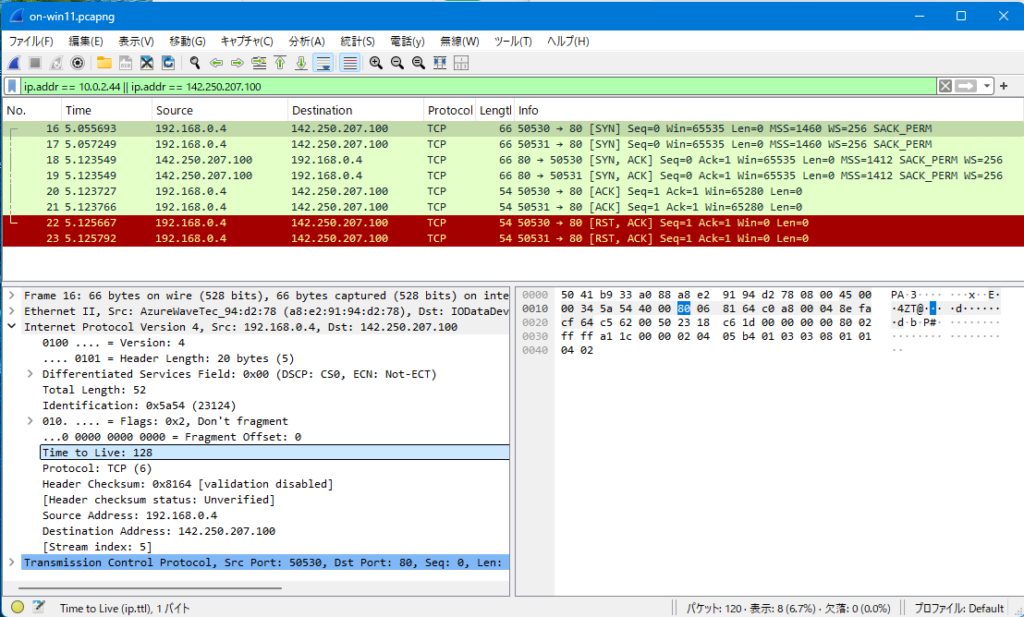
Task: Open the ツール(T) menu
Action: point(513,41)
